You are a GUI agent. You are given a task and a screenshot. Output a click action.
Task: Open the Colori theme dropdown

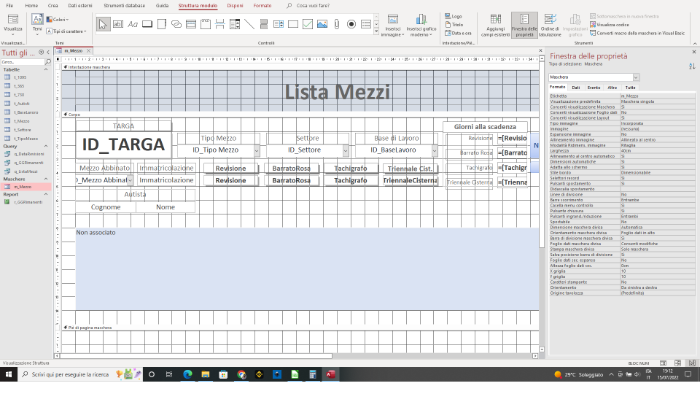[x=58, y=19]
